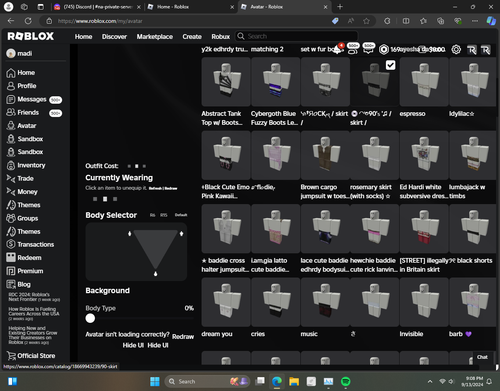Open Premium from the sidebar
This screenshot has width=500, height=391.
coord(25,271)
